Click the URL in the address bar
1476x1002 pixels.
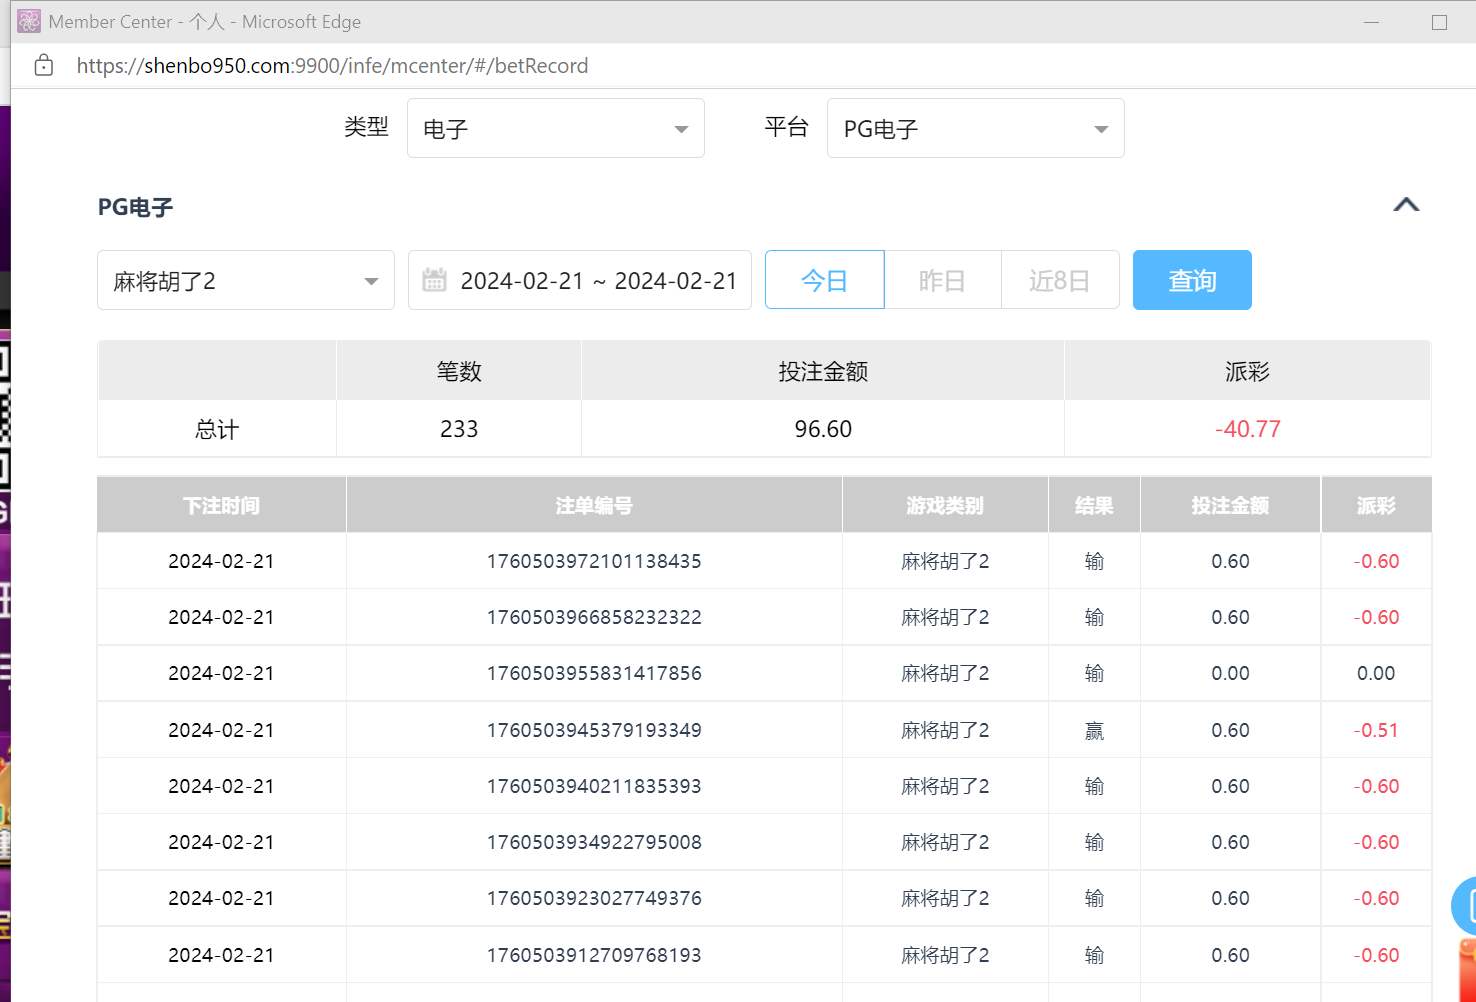click(x=332, y=66)
